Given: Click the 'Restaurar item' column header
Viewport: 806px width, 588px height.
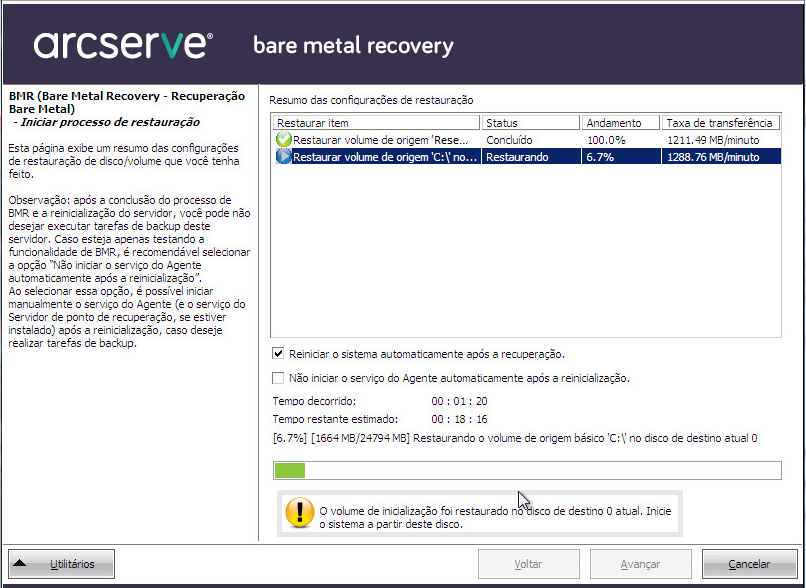Looking at the screenshot, I should pos(376,123).
